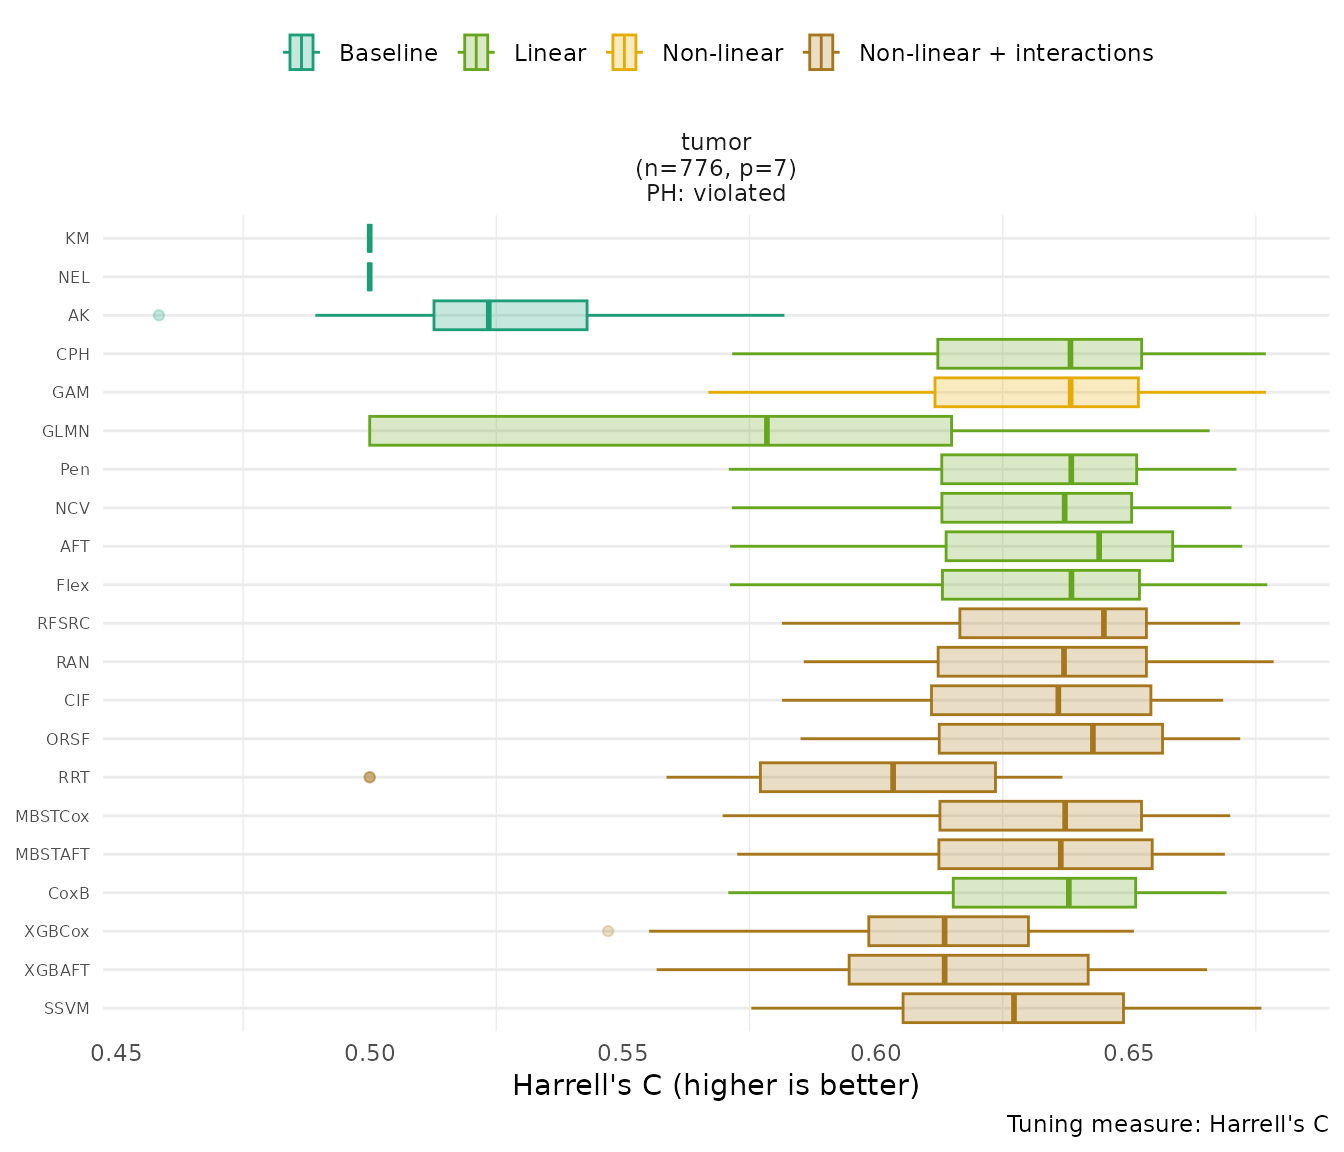The height and width of the screenshot is (1152, 1344).
Task: Click the NEL median marker
Action: [x=370, y=277]
